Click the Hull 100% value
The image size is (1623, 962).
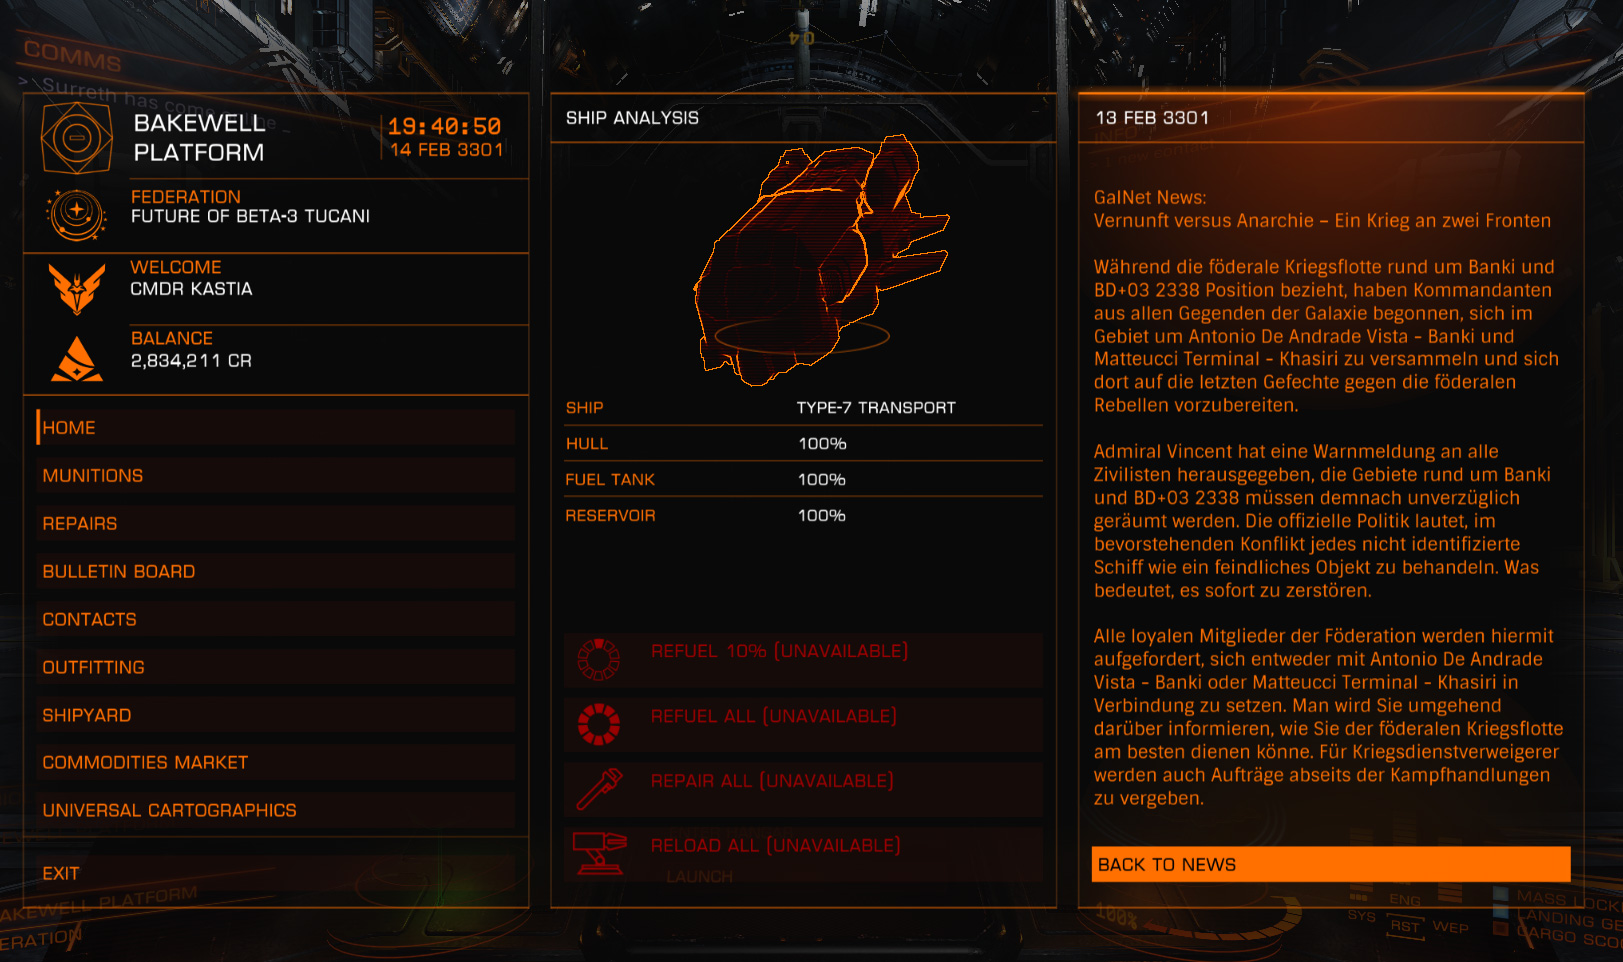822,443
